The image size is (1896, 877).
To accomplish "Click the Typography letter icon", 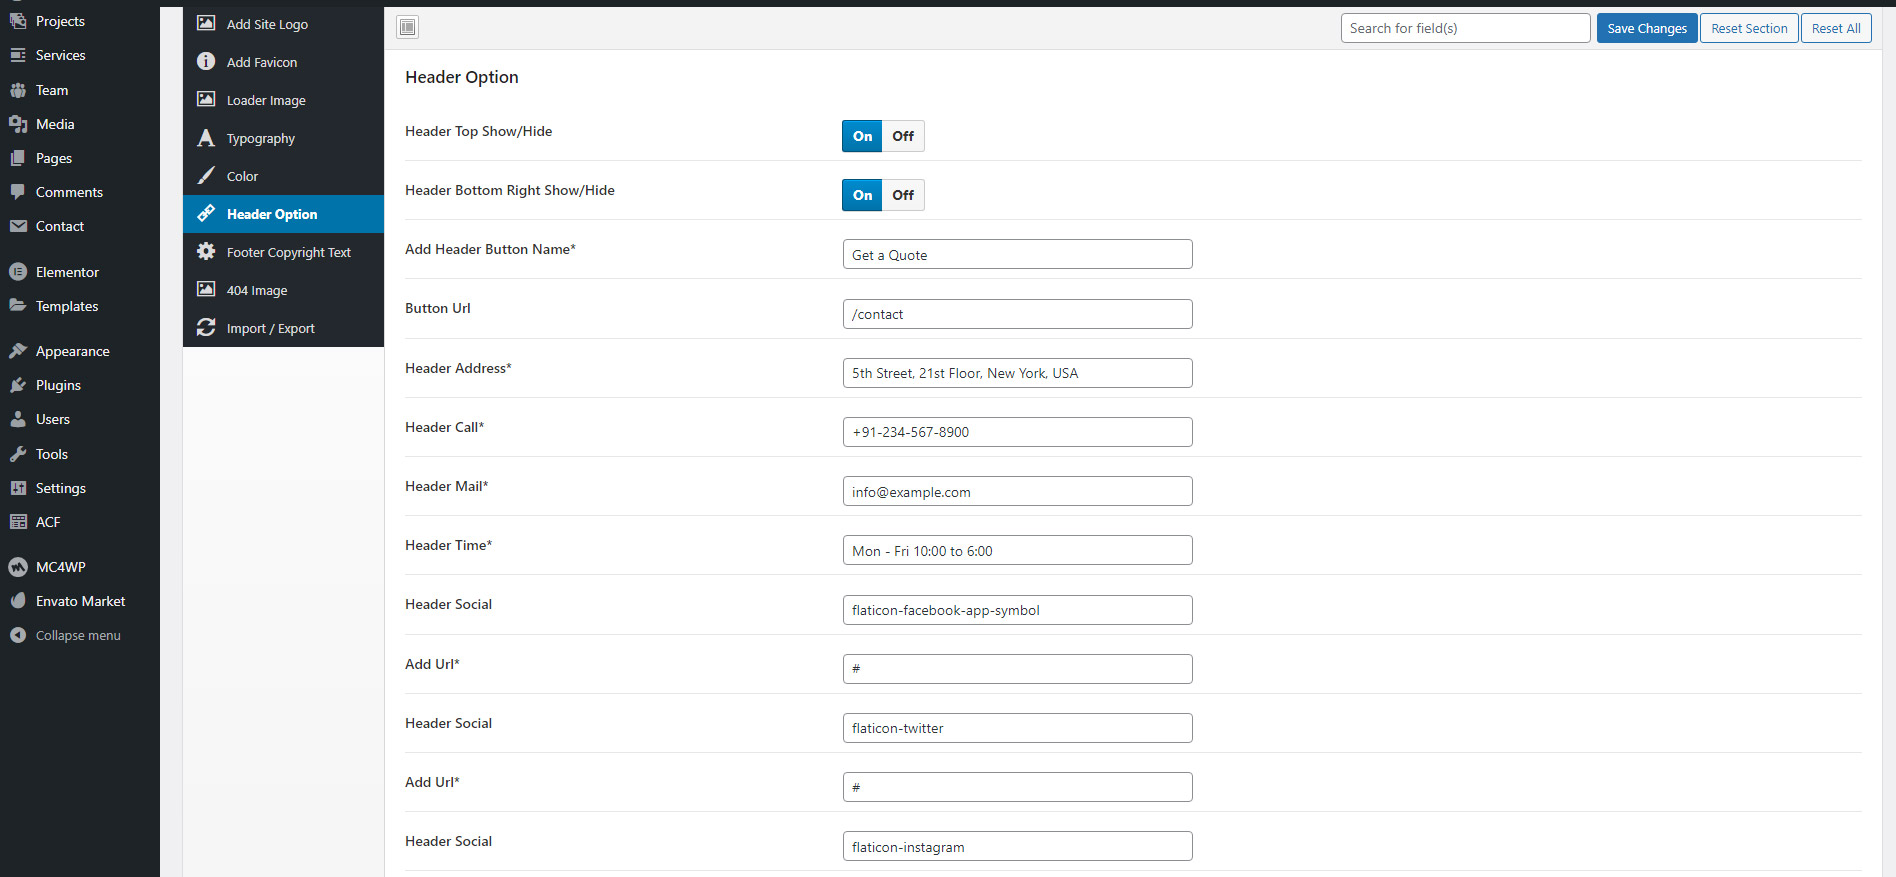I will pos(206,138).
